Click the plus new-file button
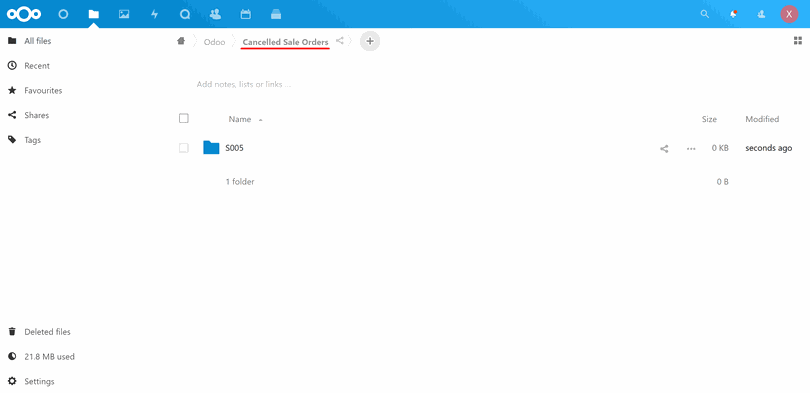The height and width of the screenshot is (393, 810). click(x=370, y=41)
